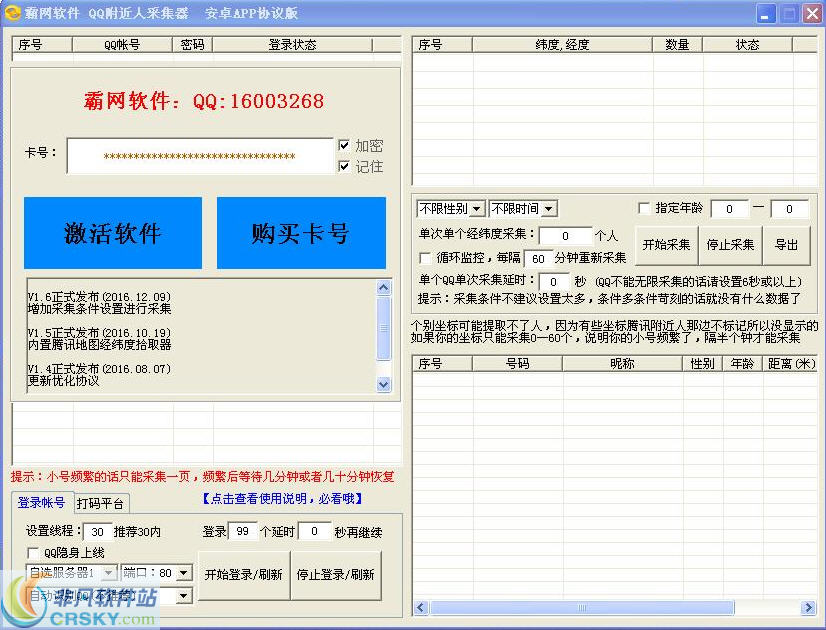Click the 单个QQ单次采集延时 seconds field
Viewport: 826px width, 630px height.
coord(553,282)
